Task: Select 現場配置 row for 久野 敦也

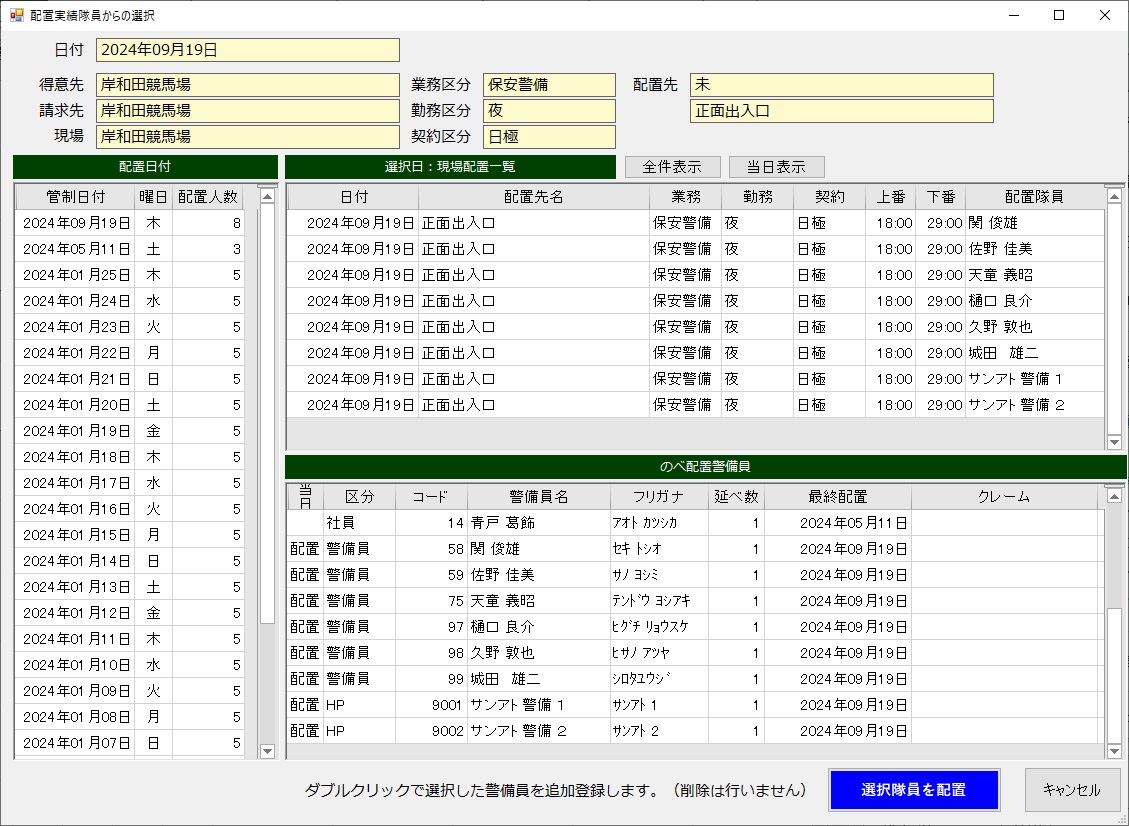Action: pos(696,327)
